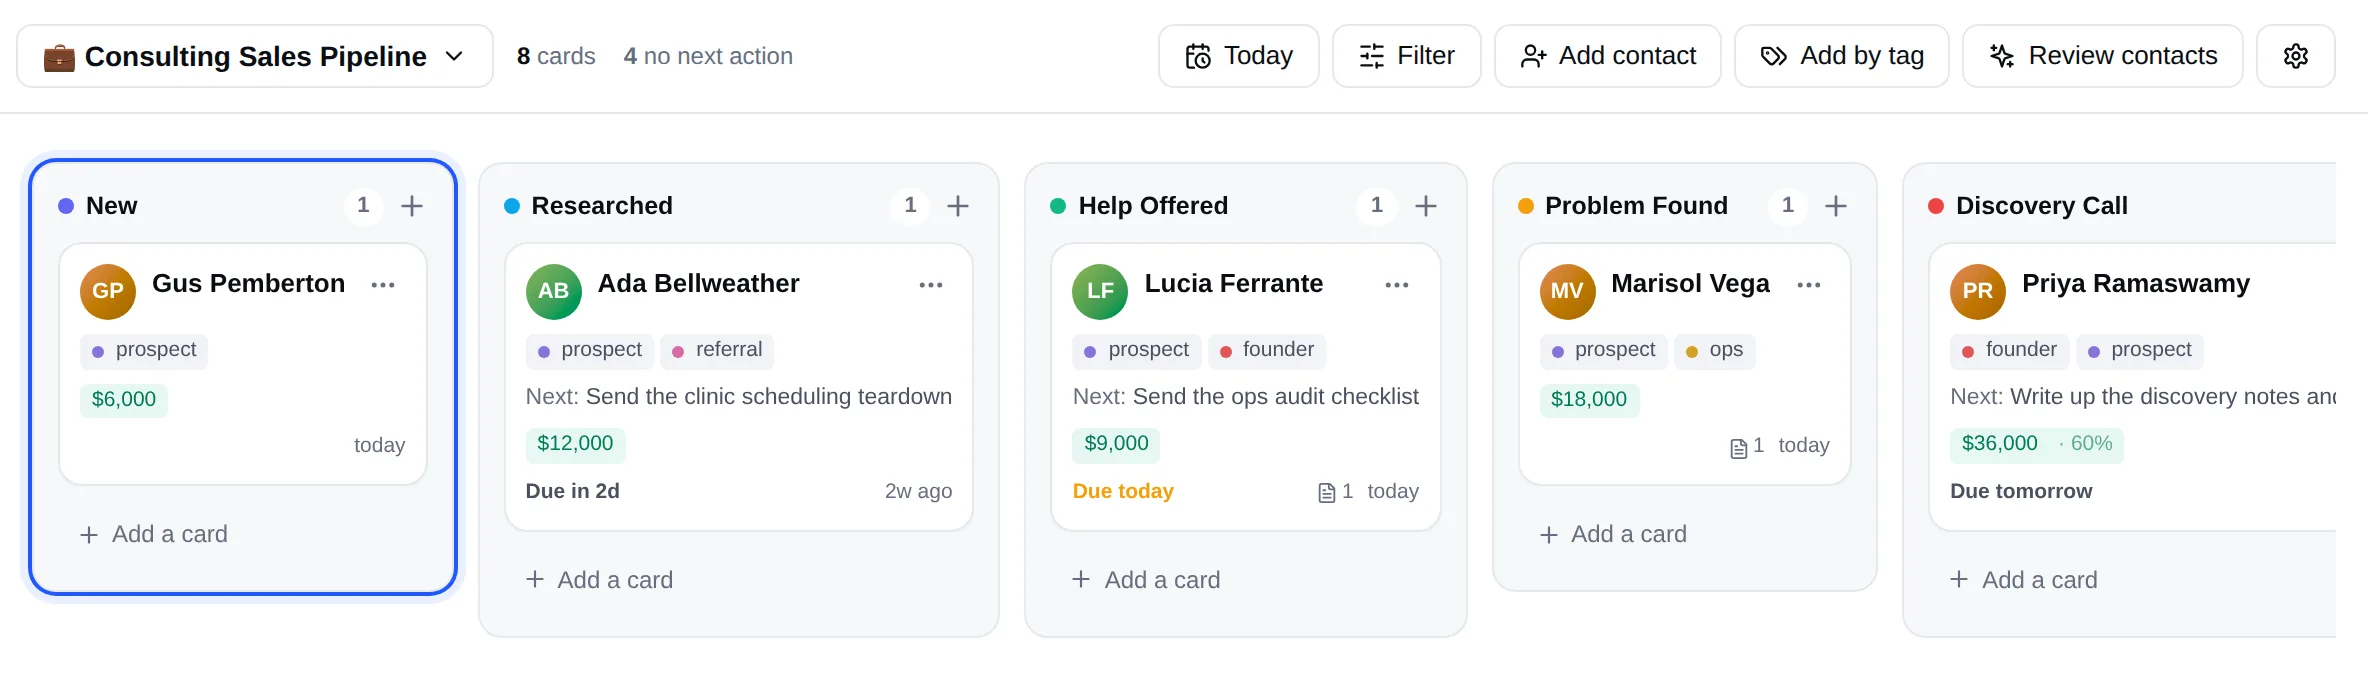
Task: Open the Ada Bellweather card name
Action: [699, 284]
